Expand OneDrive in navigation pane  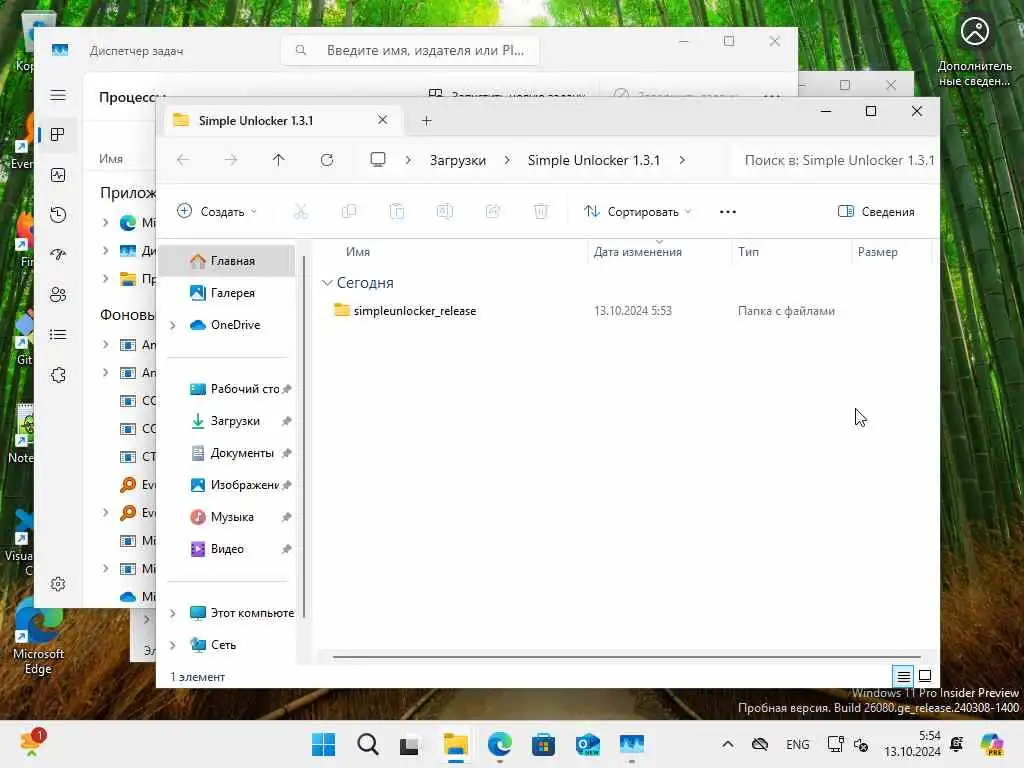click(172, 325)
